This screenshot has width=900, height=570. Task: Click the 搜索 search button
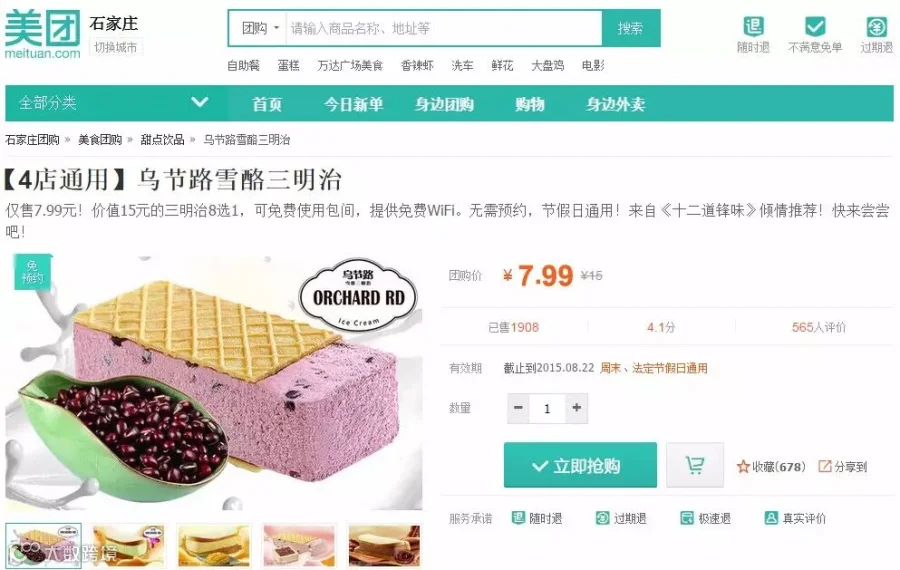(x=631, y=28)
